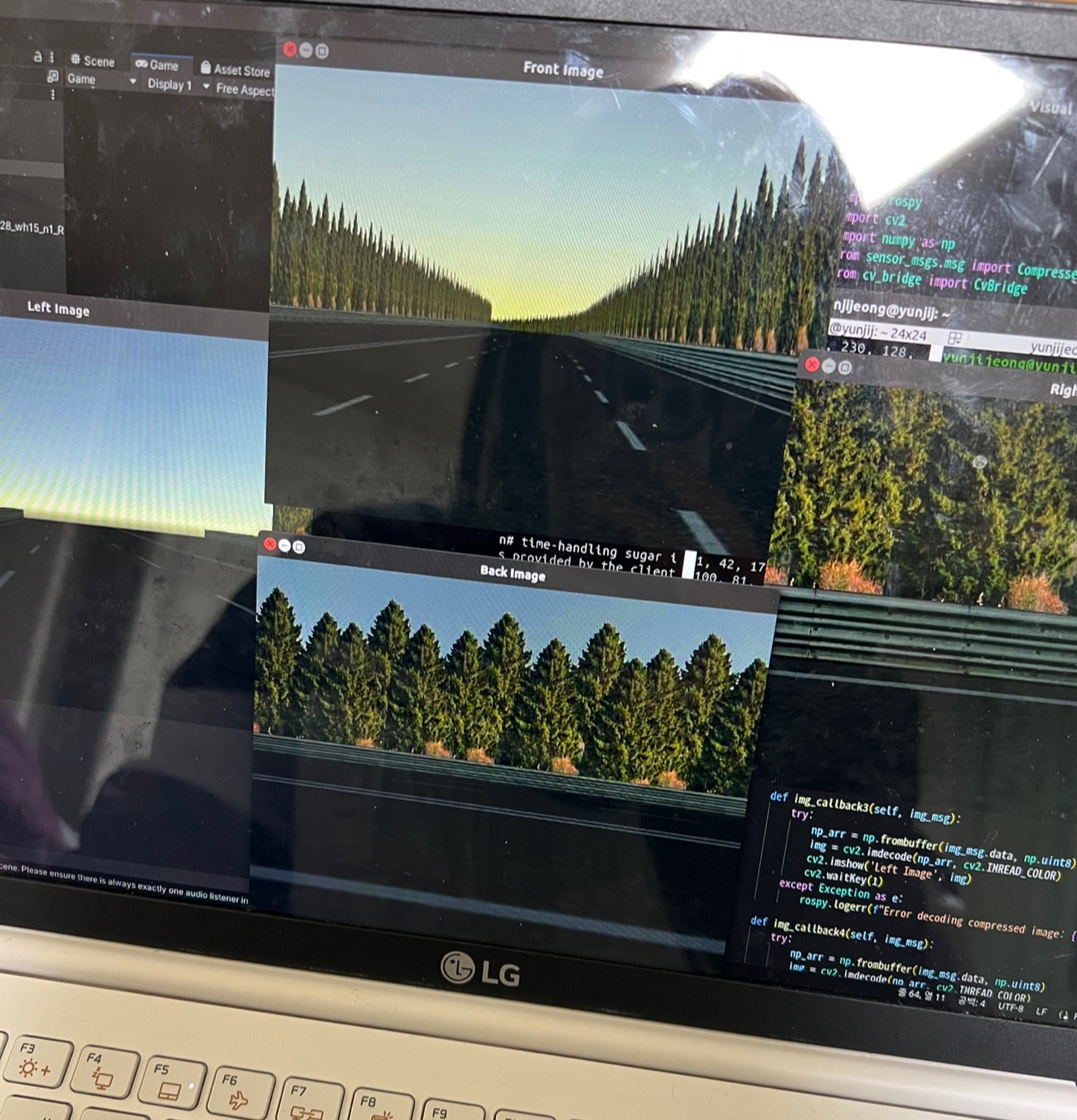
Task: Minimize the Back Image window
Action: click(284, 546)
